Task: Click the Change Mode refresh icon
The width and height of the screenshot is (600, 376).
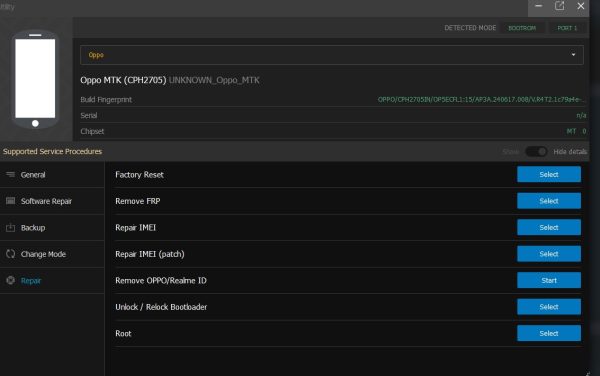Action: 10,254
